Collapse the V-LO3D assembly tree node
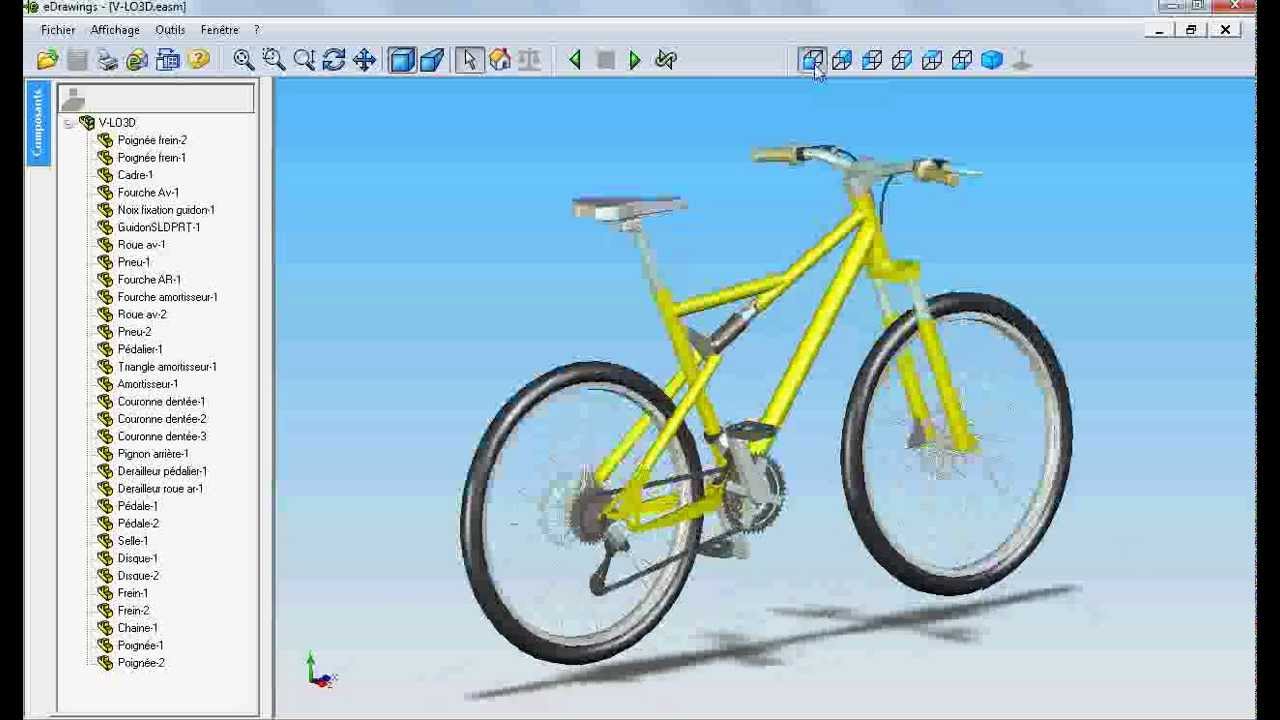 68,123
